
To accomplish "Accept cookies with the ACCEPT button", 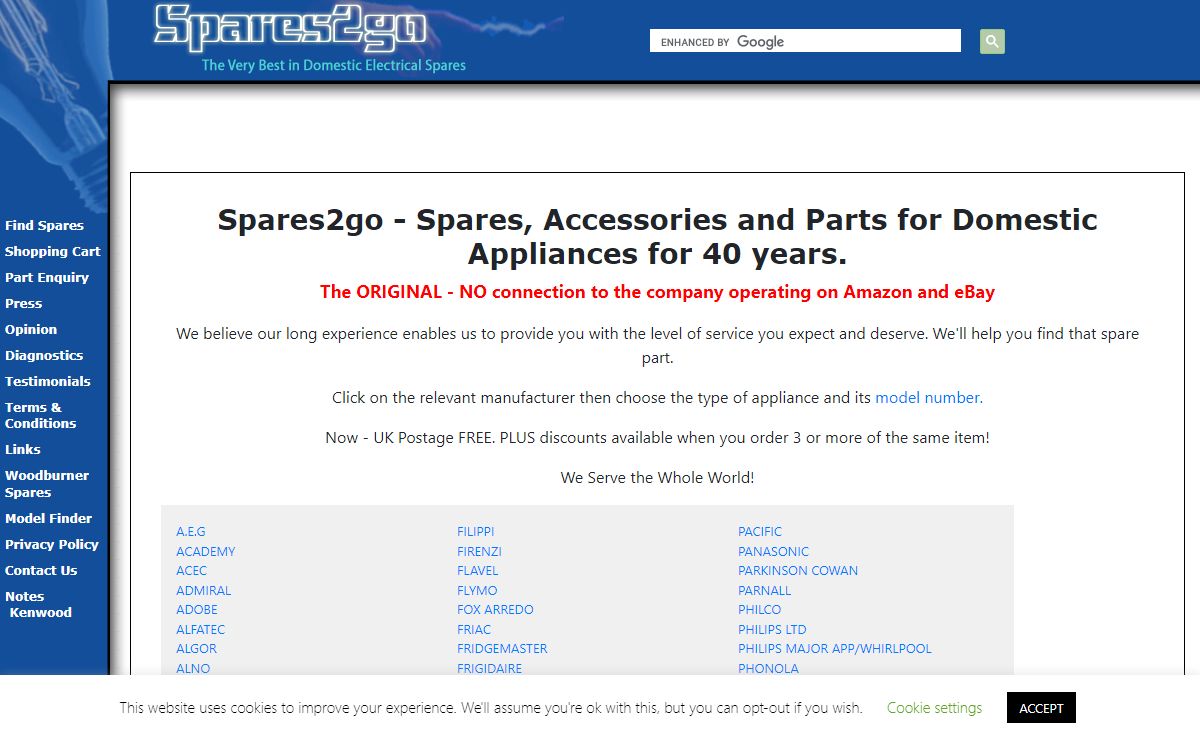I will coord(1041,708).
